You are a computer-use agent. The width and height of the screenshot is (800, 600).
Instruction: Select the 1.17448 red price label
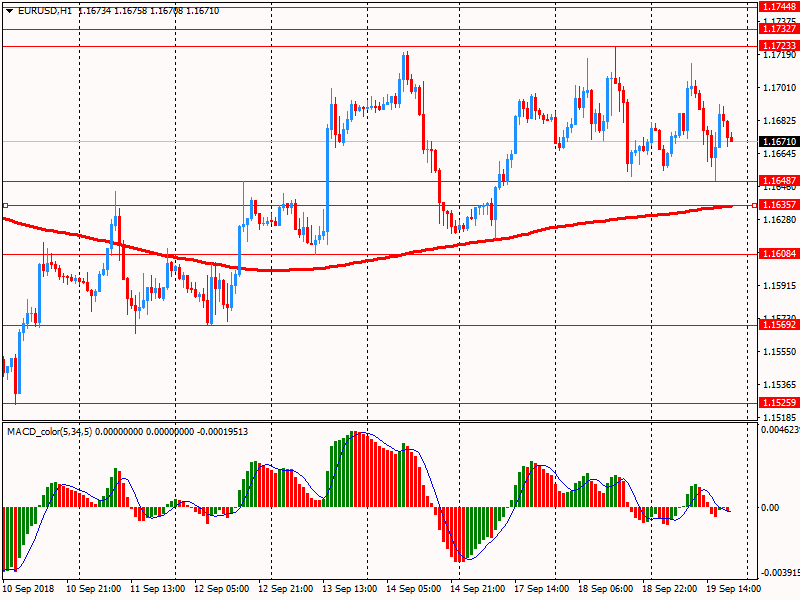tap(778, 6)
